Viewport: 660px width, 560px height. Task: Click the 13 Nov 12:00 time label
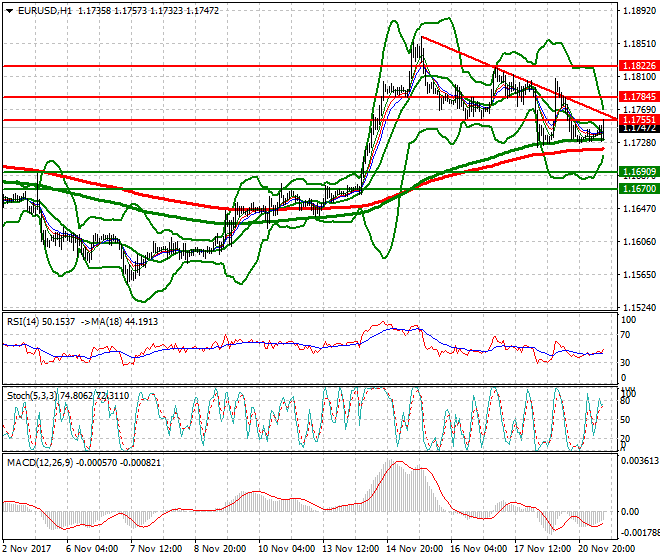[351, 549]
